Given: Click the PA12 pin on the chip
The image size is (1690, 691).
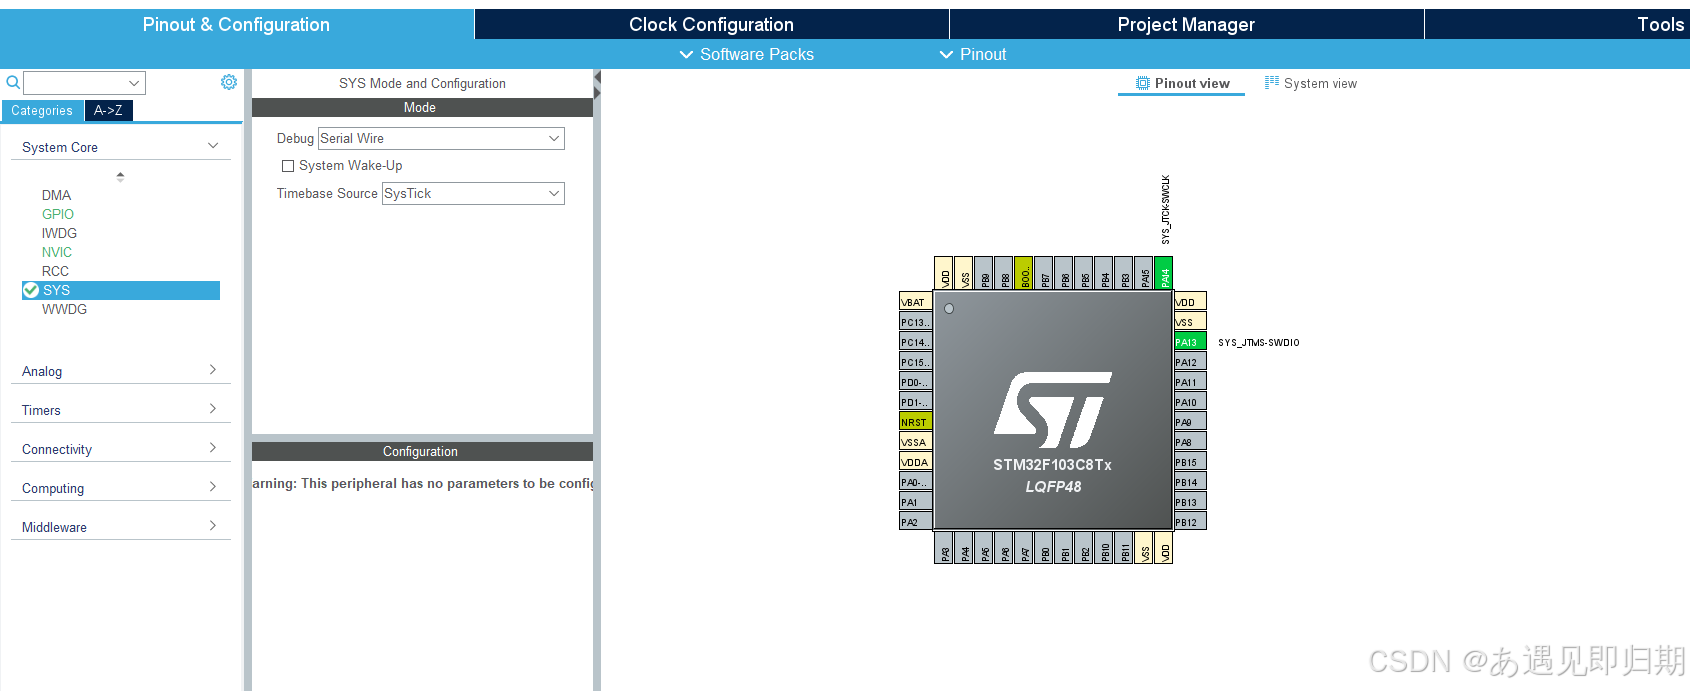Looking at the screenshot, I should coord(1190,362).
